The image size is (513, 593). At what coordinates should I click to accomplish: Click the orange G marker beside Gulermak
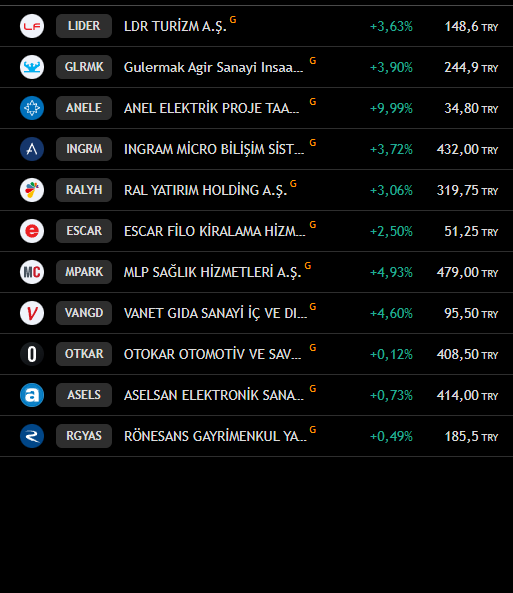313,61
